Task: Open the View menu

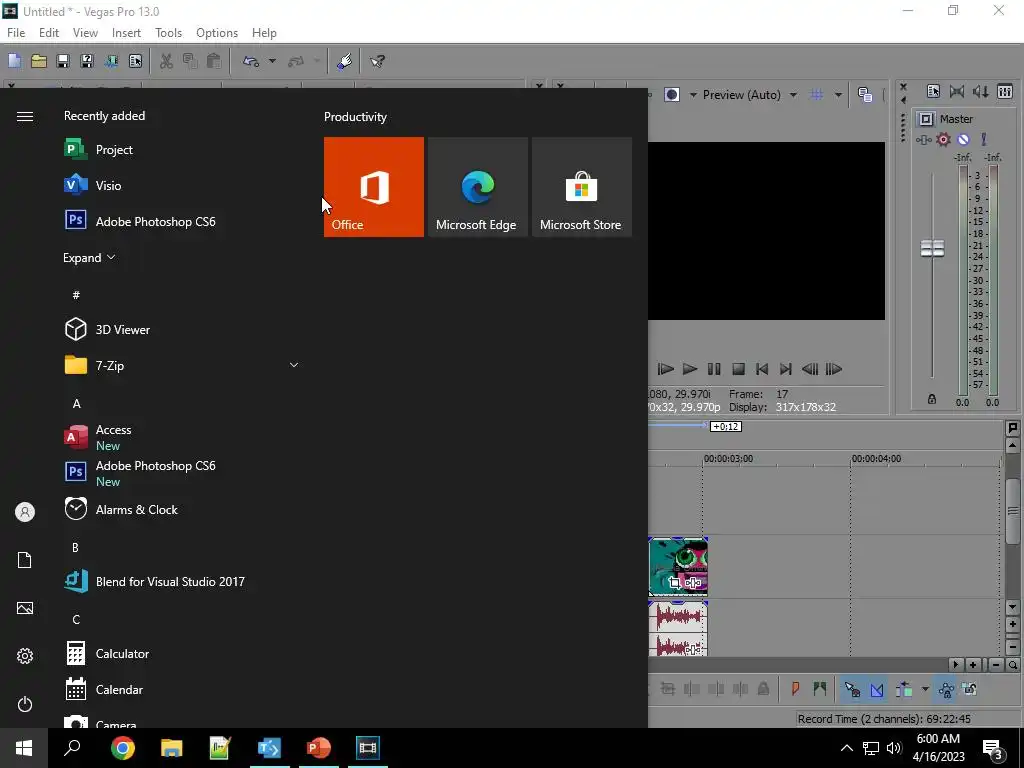Action: click(85, 33)
